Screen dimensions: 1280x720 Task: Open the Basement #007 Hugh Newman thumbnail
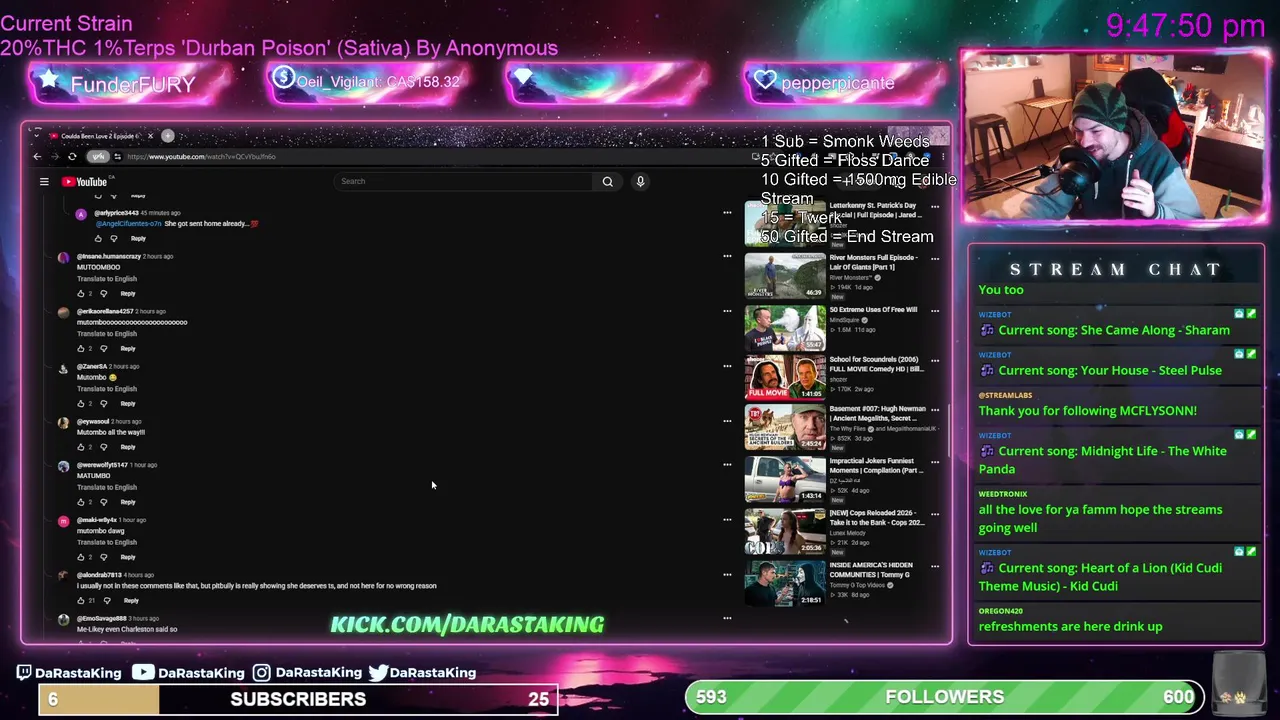click(785, 428)
